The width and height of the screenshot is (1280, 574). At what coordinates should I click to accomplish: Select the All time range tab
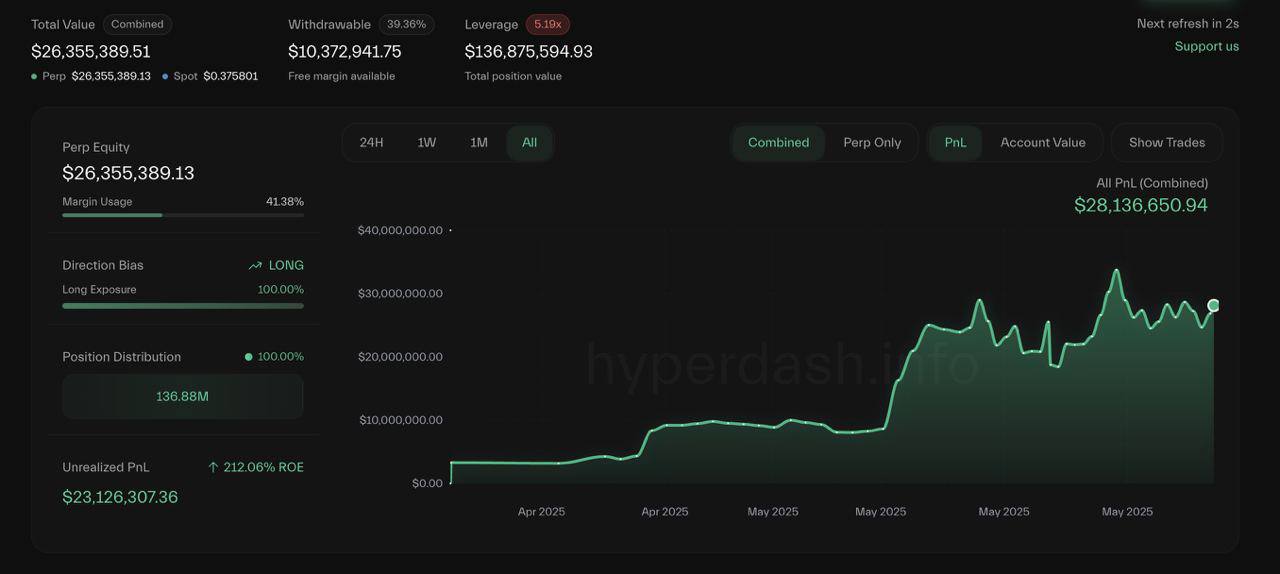tap(529, 142)
